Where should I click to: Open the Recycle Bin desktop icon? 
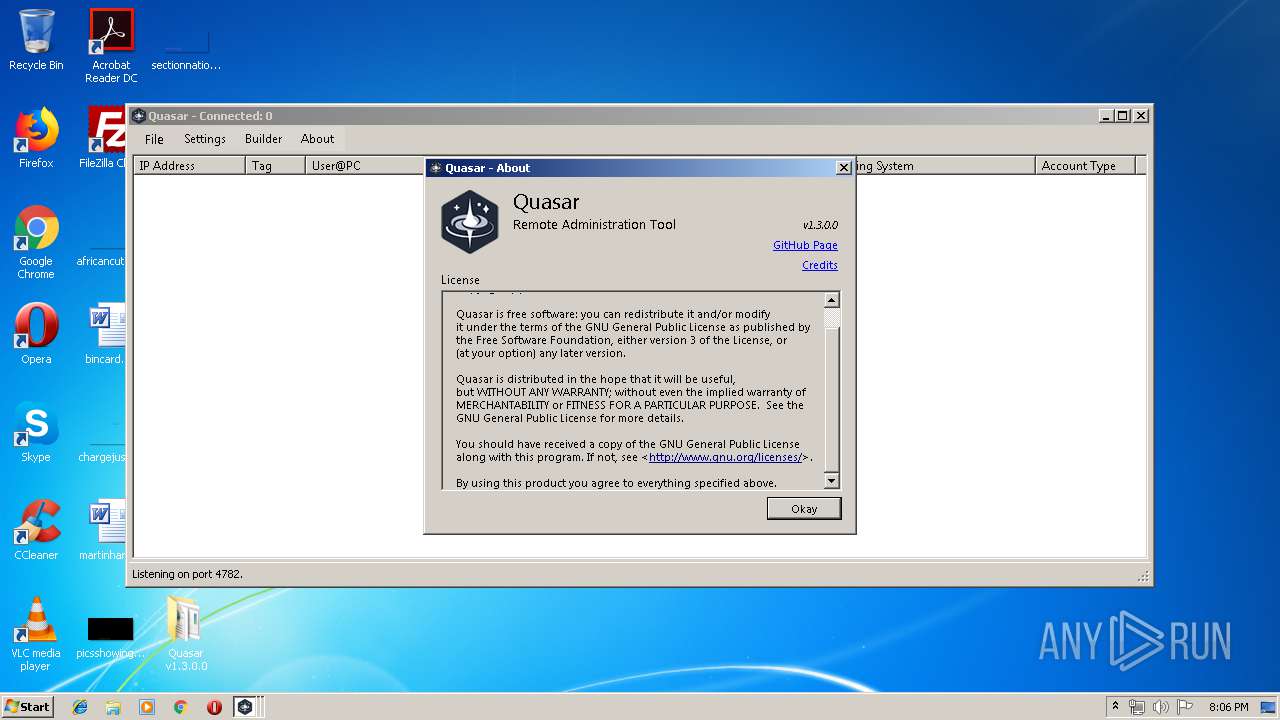36,40
